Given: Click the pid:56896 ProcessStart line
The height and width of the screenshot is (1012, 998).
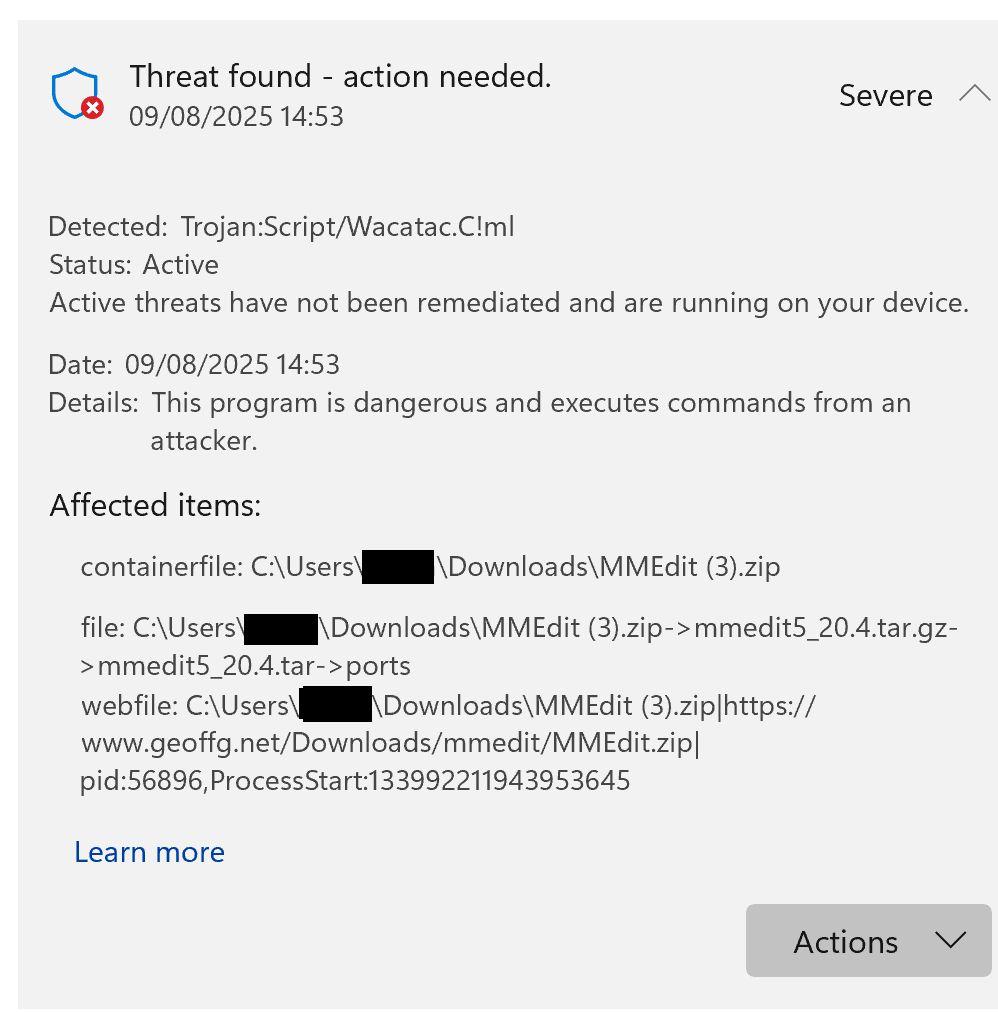Looking at the screenshot, I should point(355,780).
